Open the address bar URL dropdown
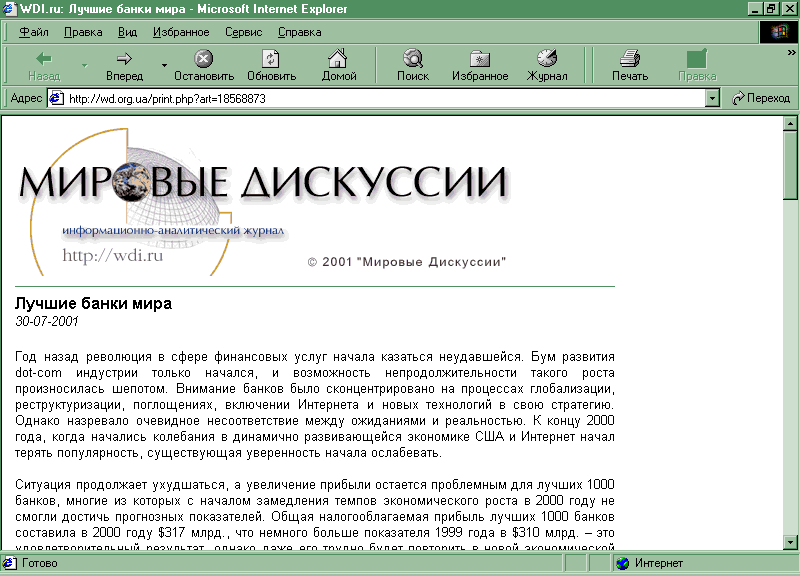The width and height of the screenshot is (800, 576). tap(712, 98)
